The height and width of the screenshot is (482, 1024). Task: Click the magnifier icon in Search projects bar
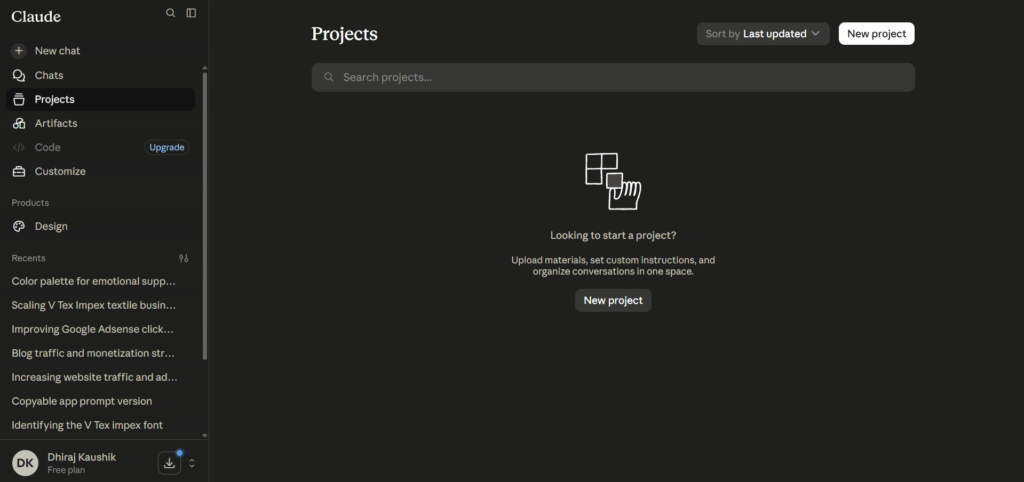click(x=329, y=77)
